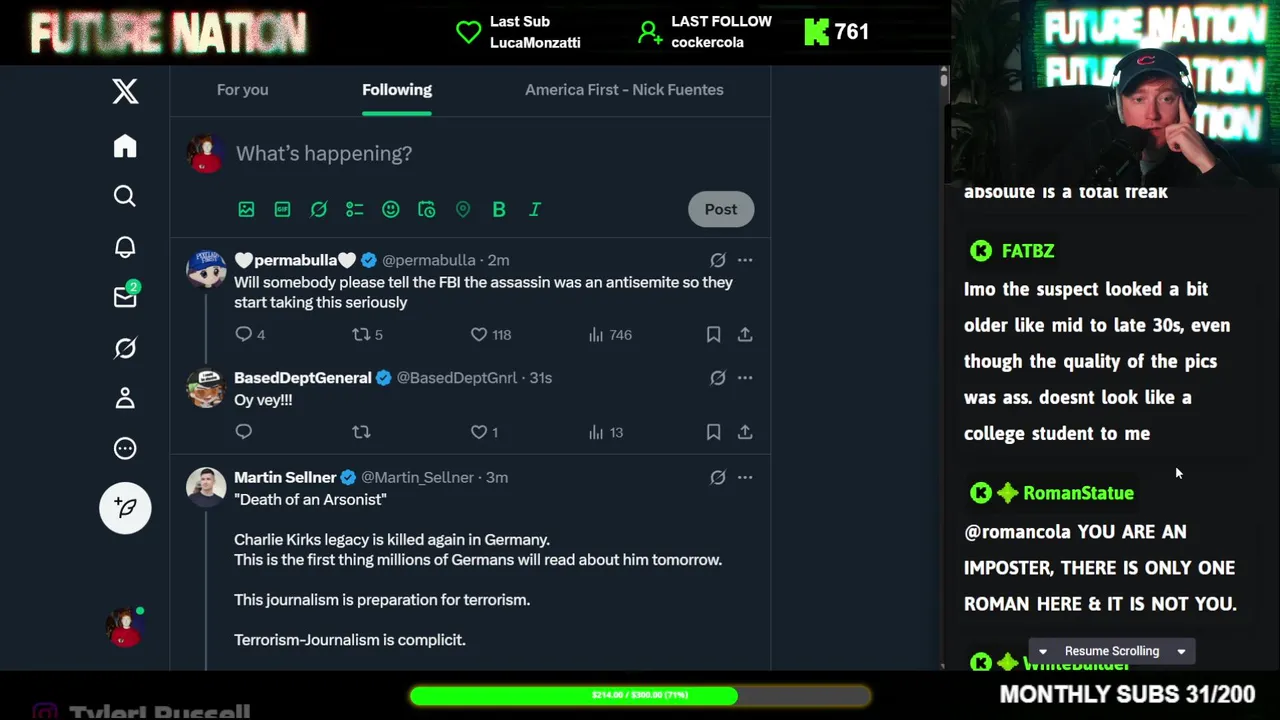
Task: Click the round compose post button
Action: coord(125,508)
